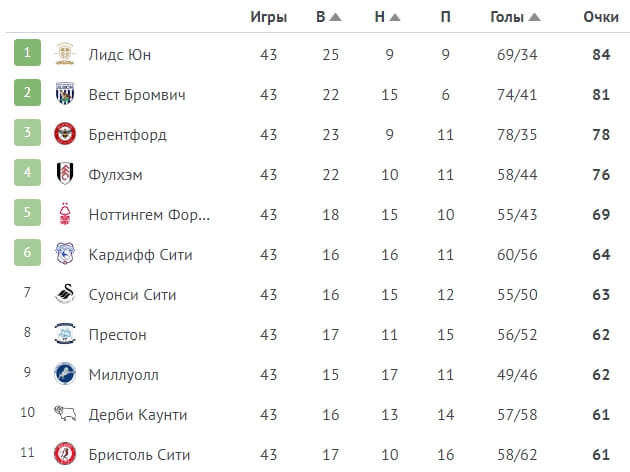Image resolution: width=630 pixels, height=472 pixels.
Task: Click the Derby County ram crest
Action: point(65,414)
